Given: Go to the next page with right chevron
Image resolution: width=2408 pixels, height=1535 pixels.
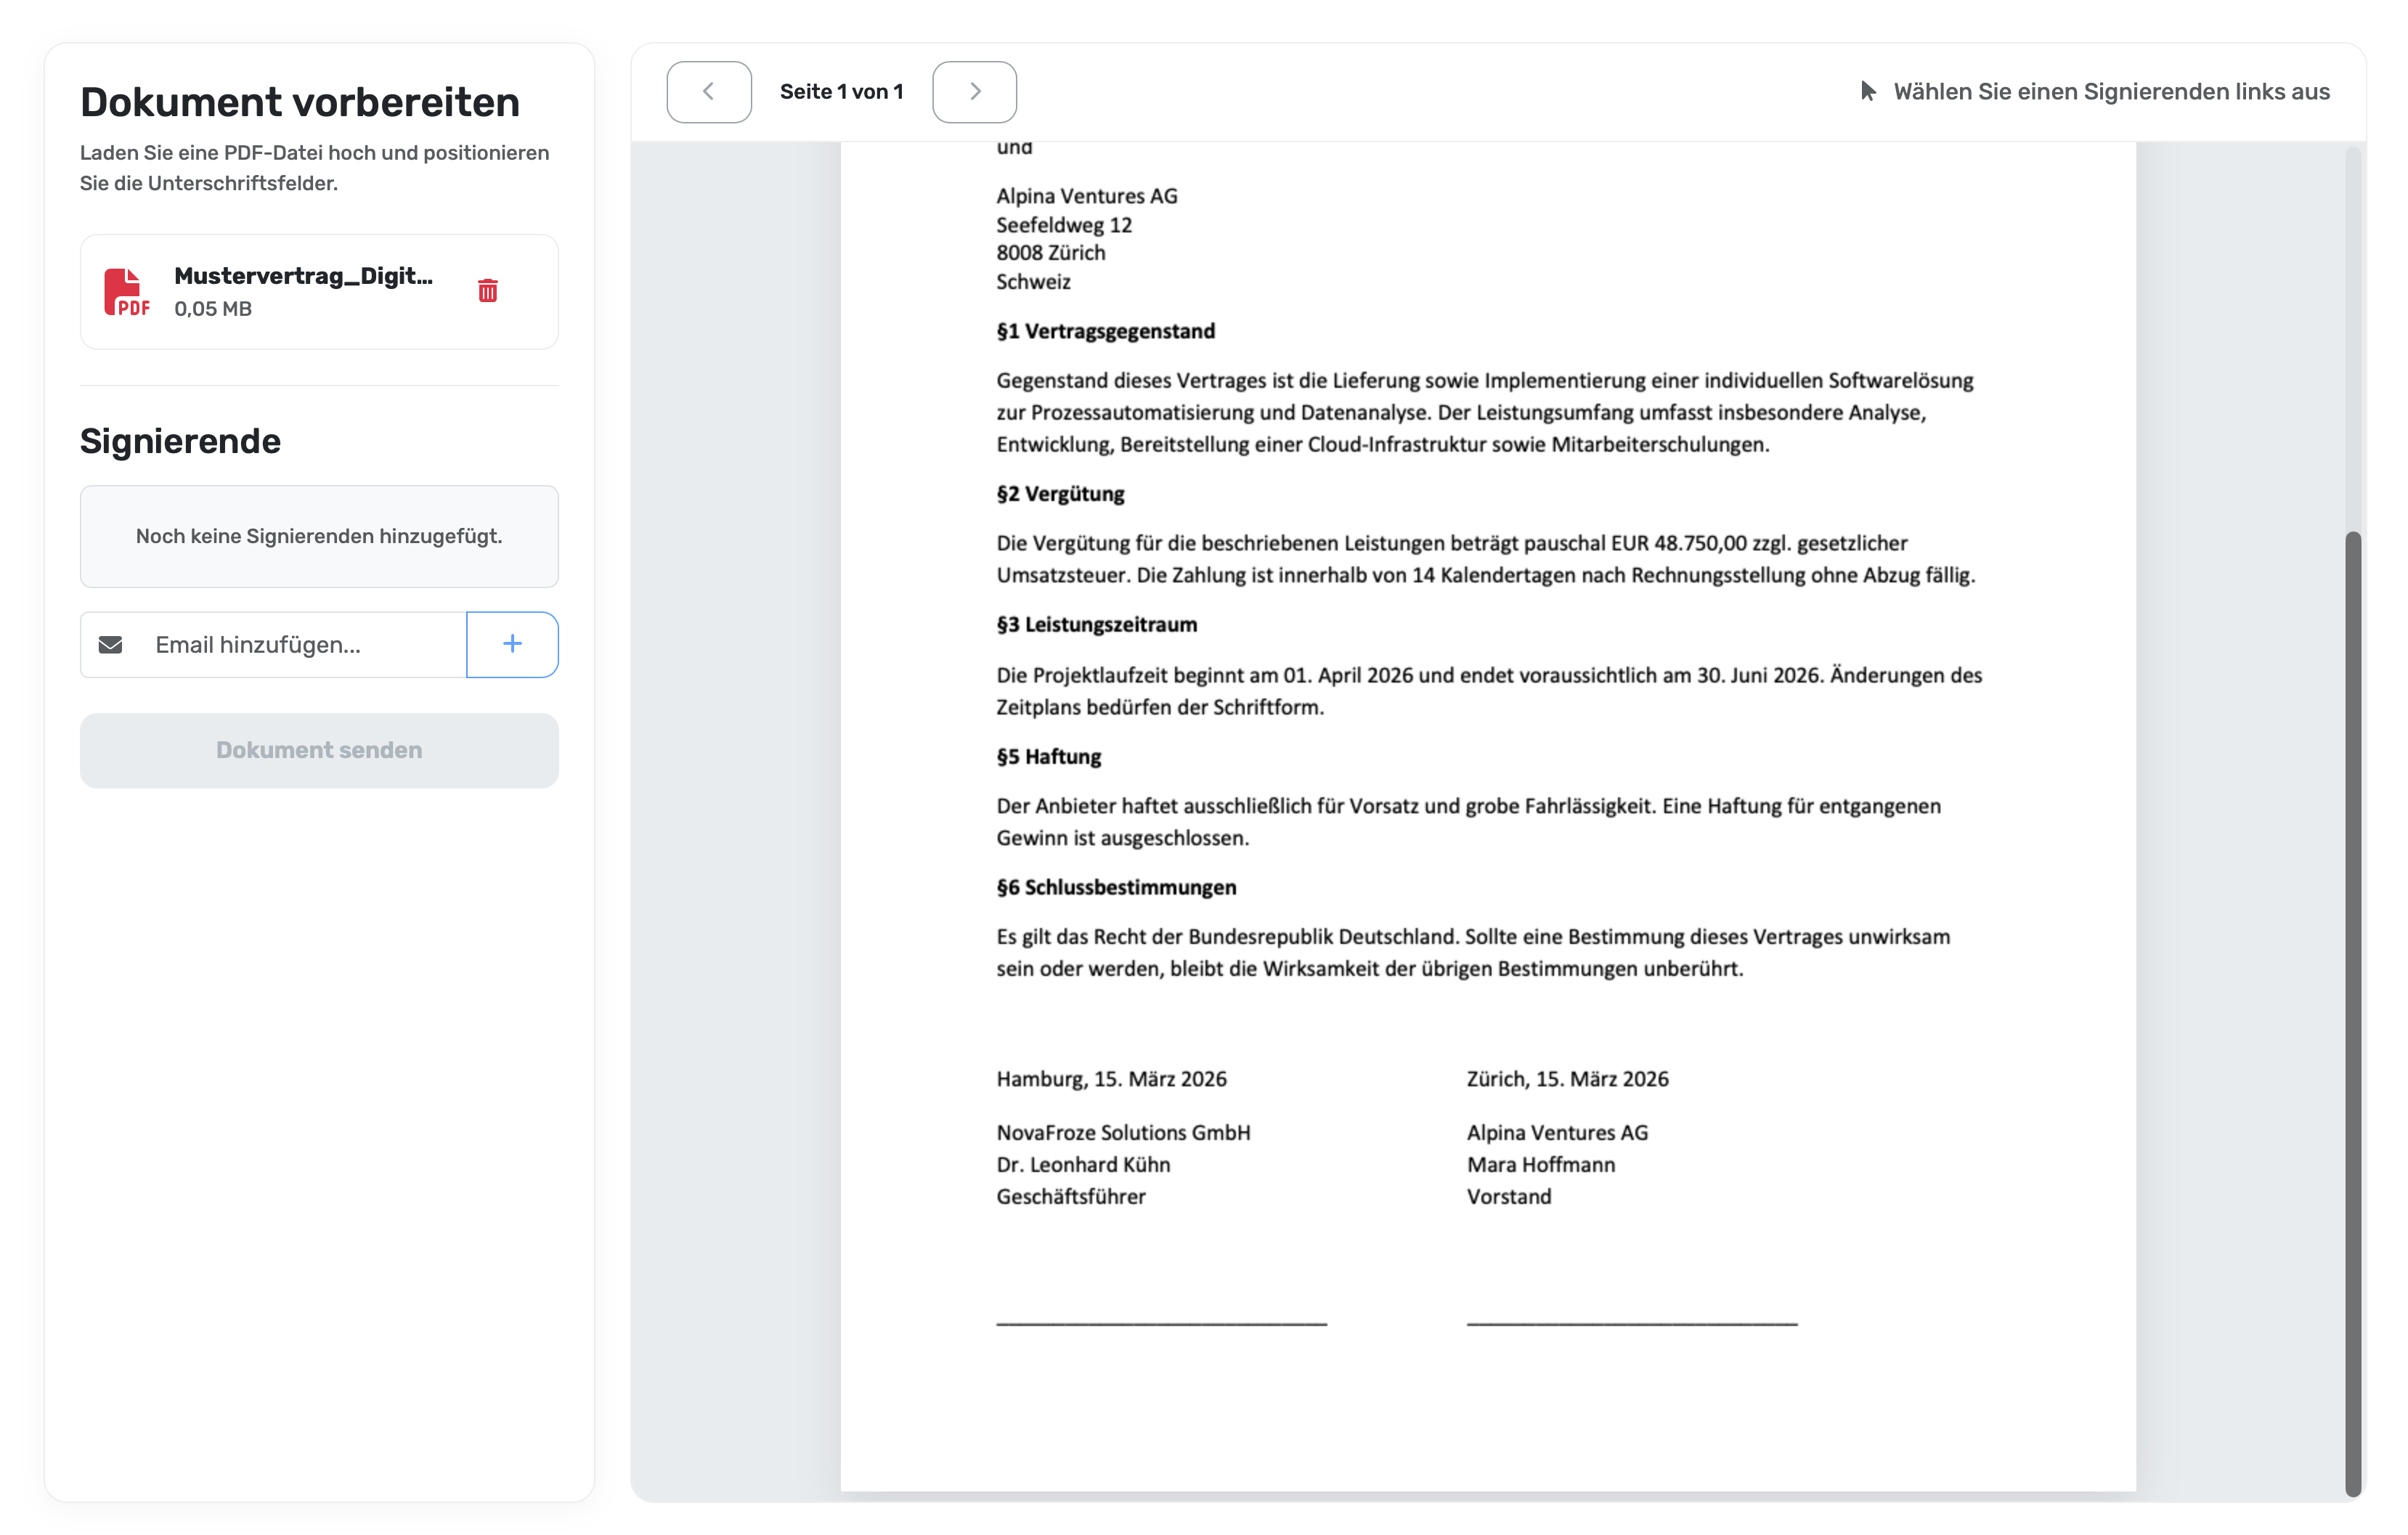Looking at the screenshot, I should click(x=974, y=91).
